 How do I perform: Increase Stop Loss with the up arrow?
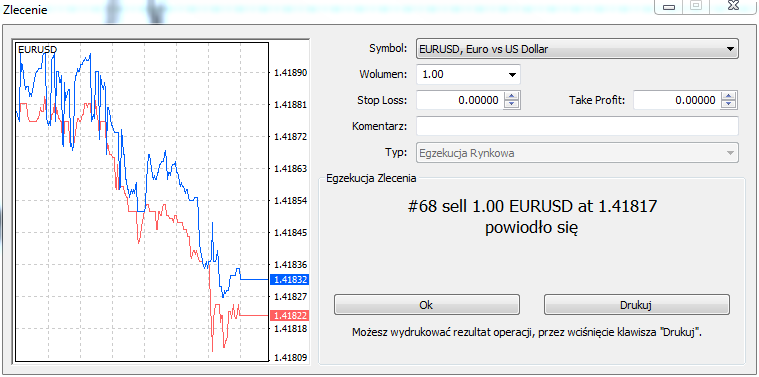coord(512,96)
